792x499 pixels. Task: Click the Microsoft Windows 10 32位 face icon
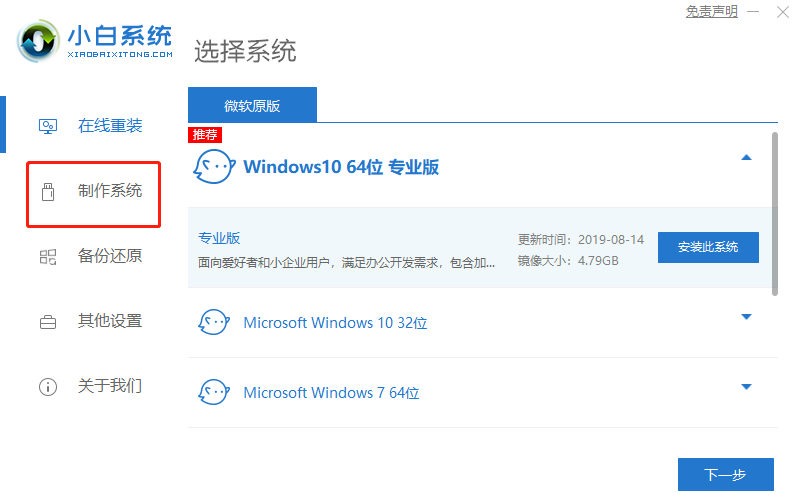pos(214,323)
